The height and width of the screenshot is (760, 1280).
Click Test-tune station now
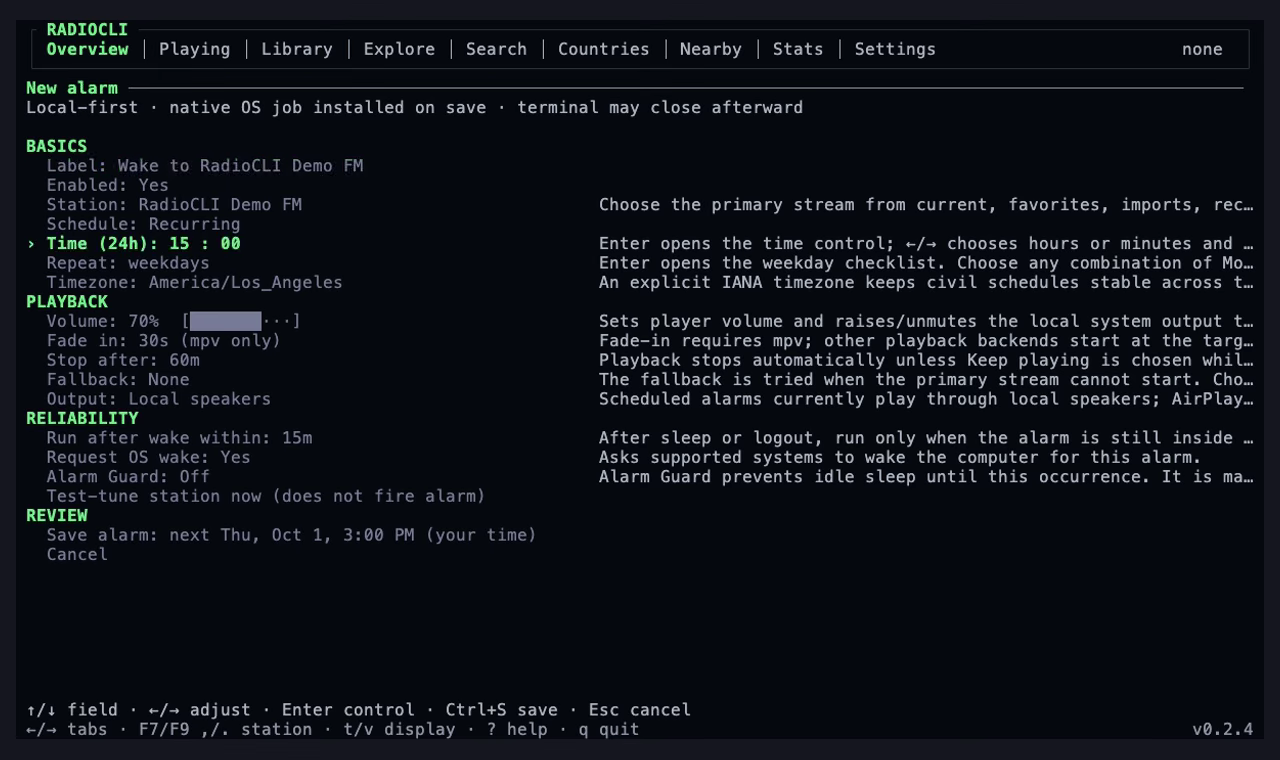266,496
